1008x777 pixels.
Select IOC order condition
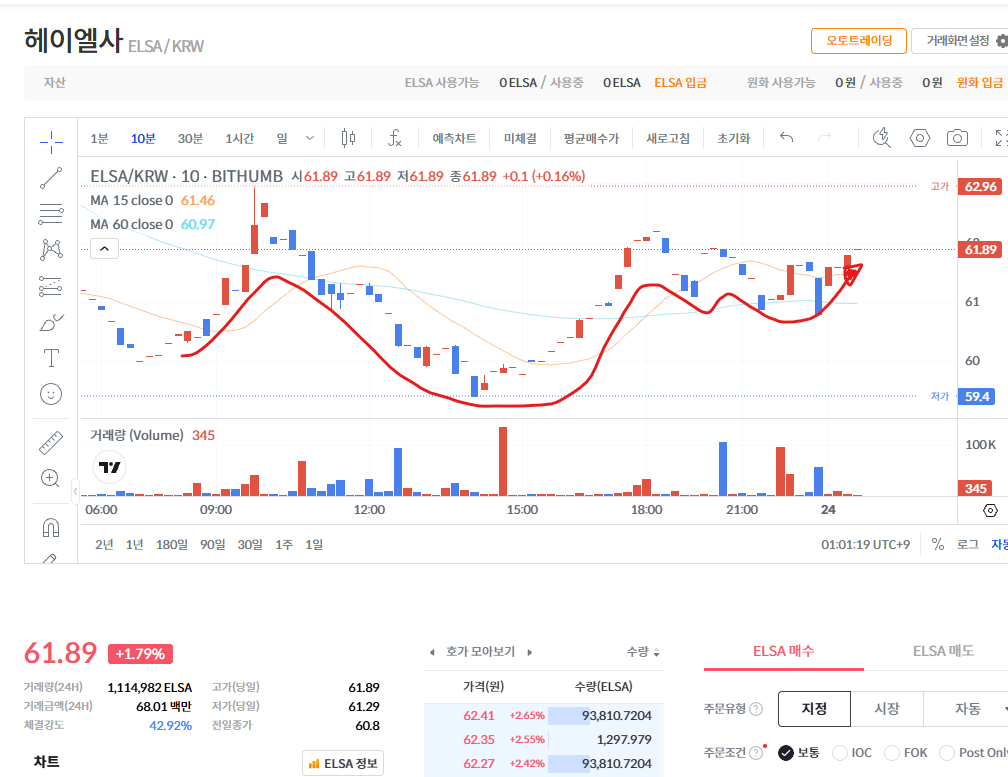(852, 753)
